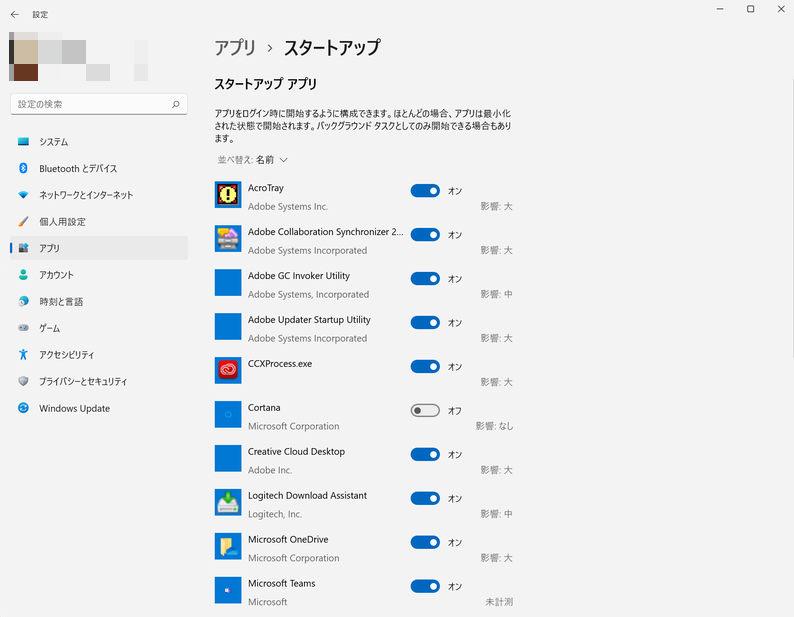This screenshot has width=794, height=617.
Task: Click the Microsoft OneDrive app name
Action: pos(288,539)
